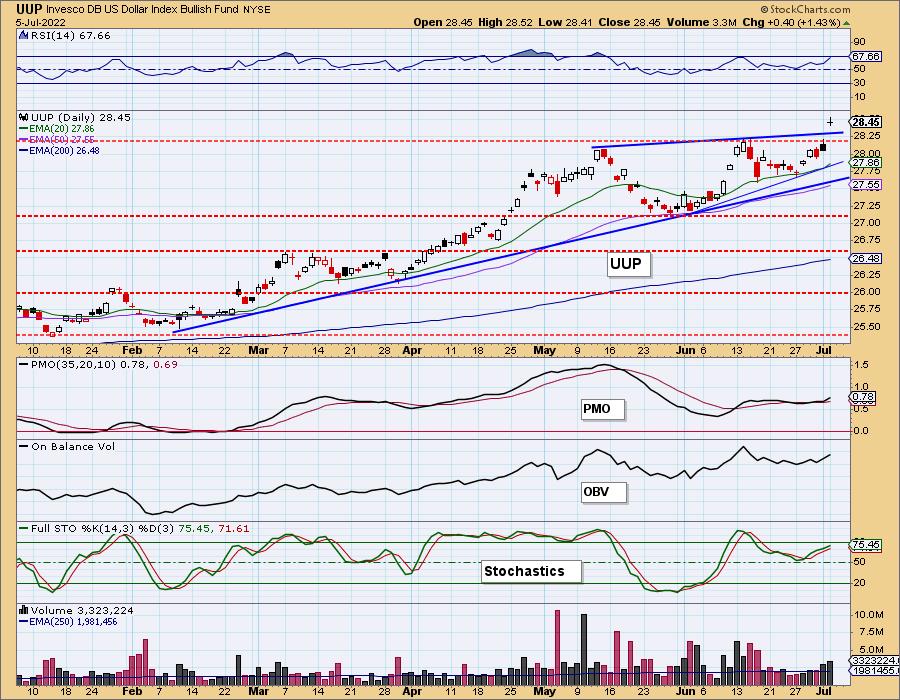Click the PMO(35,20,10) indicator label
The height and width of the screenshot is (700, 900).
coord(99,365)
